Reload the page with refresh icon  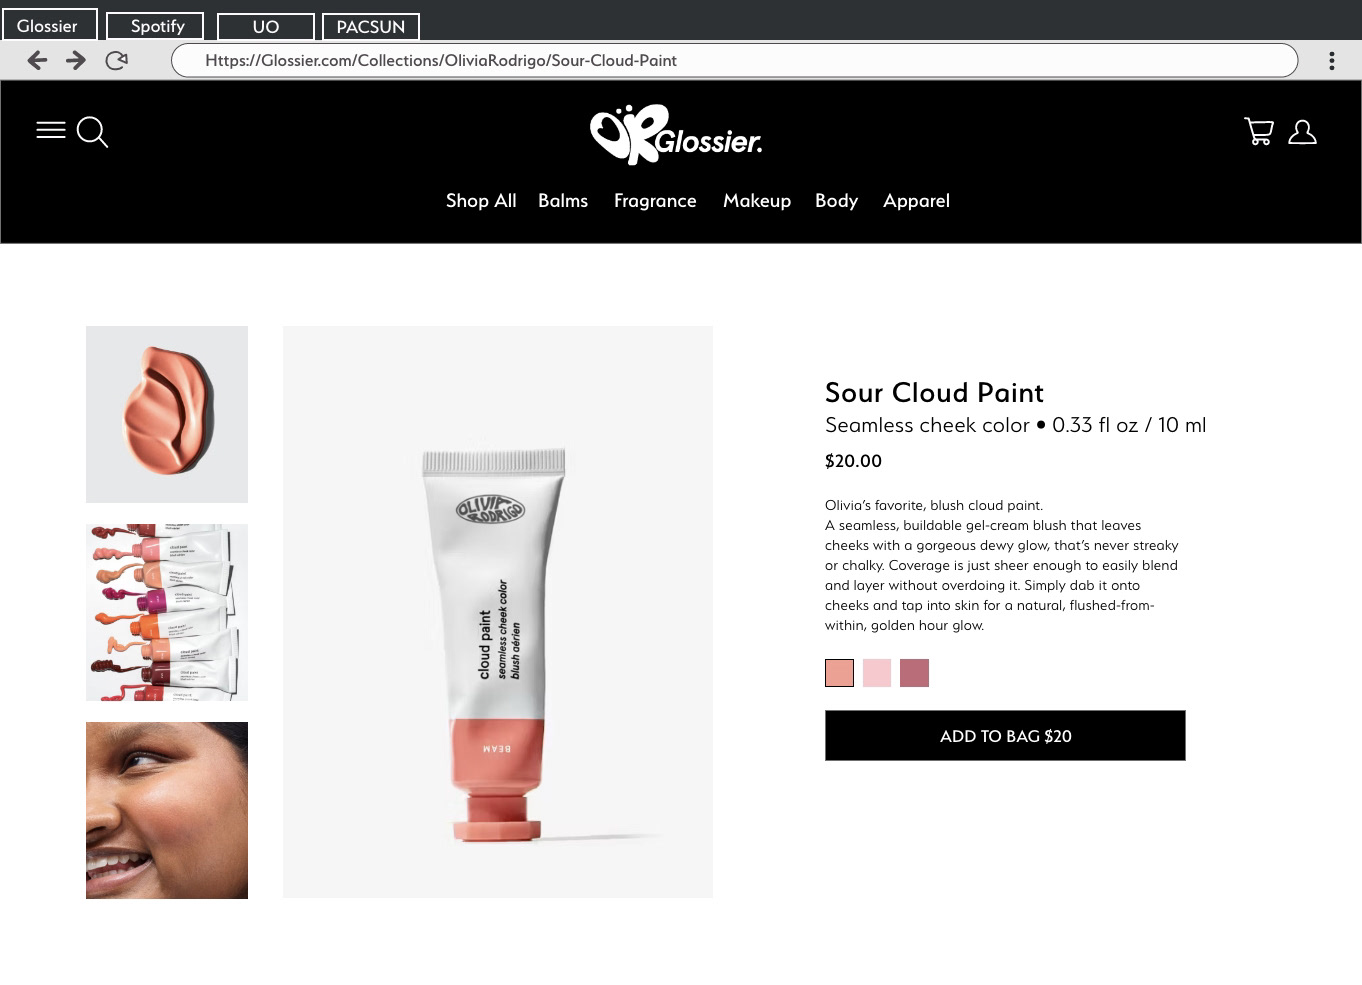pos(116,60)
